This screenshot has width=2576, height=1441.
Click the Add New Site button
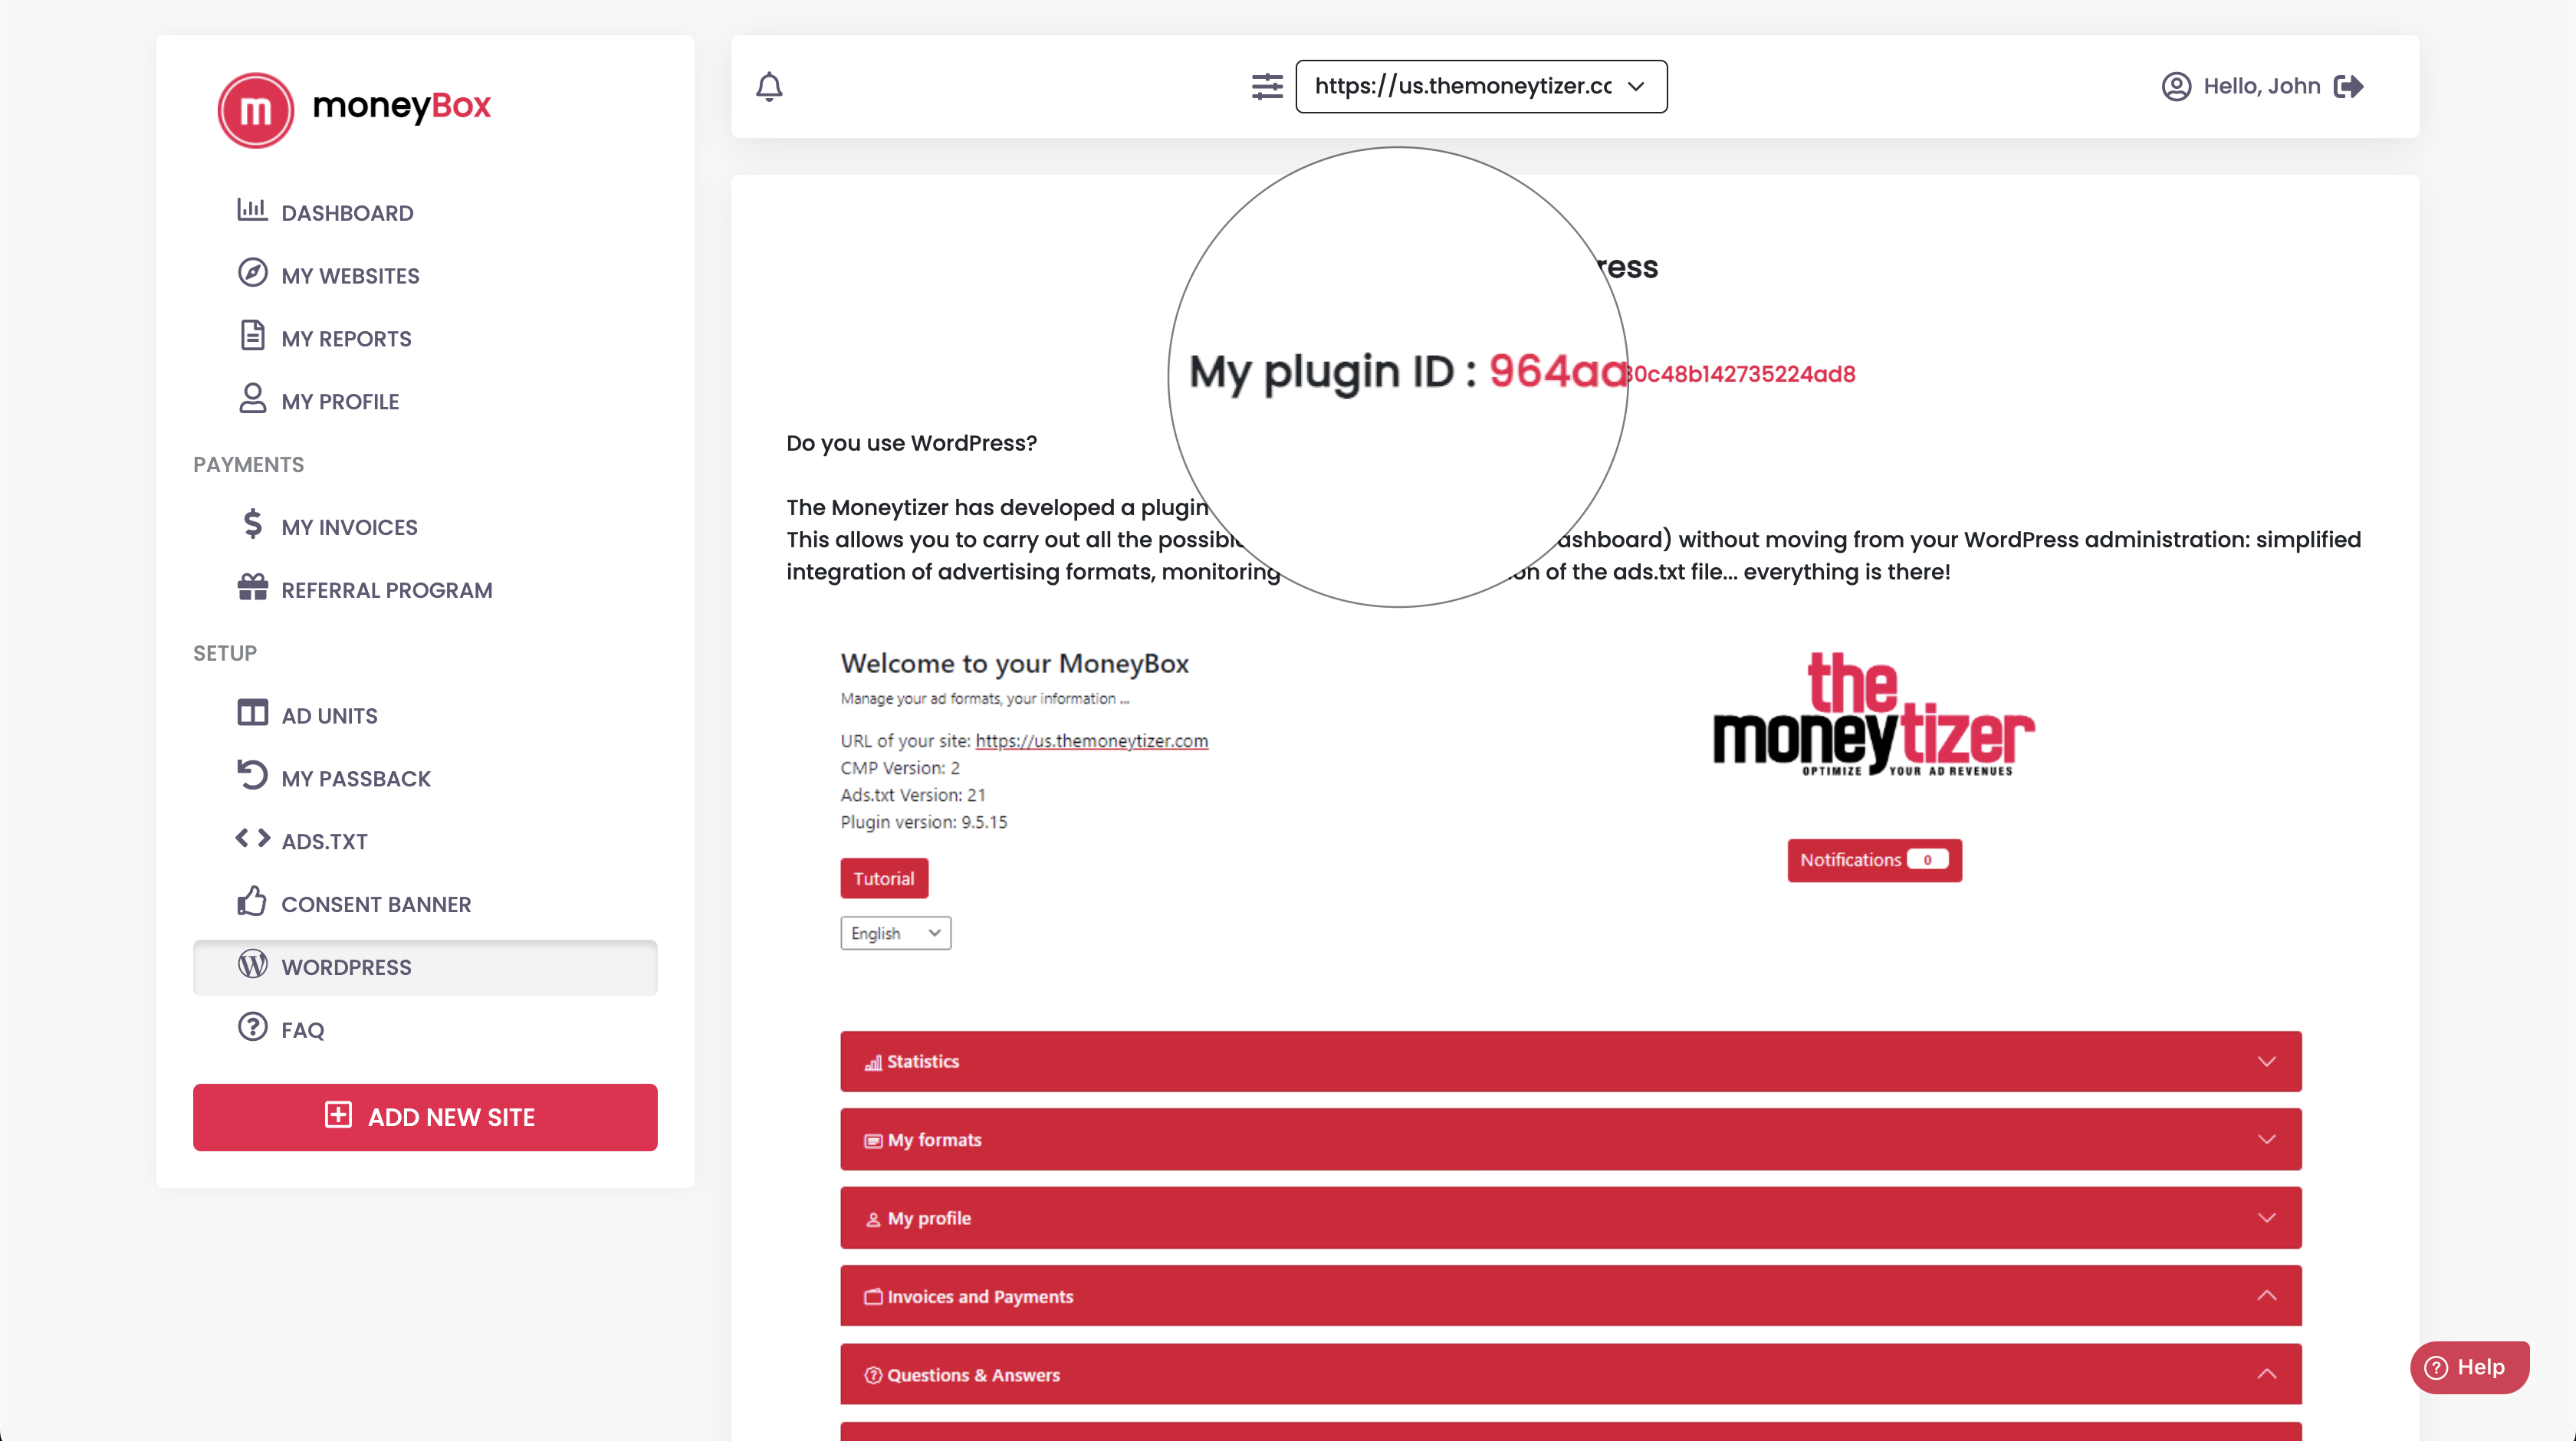coord(425,1116)
